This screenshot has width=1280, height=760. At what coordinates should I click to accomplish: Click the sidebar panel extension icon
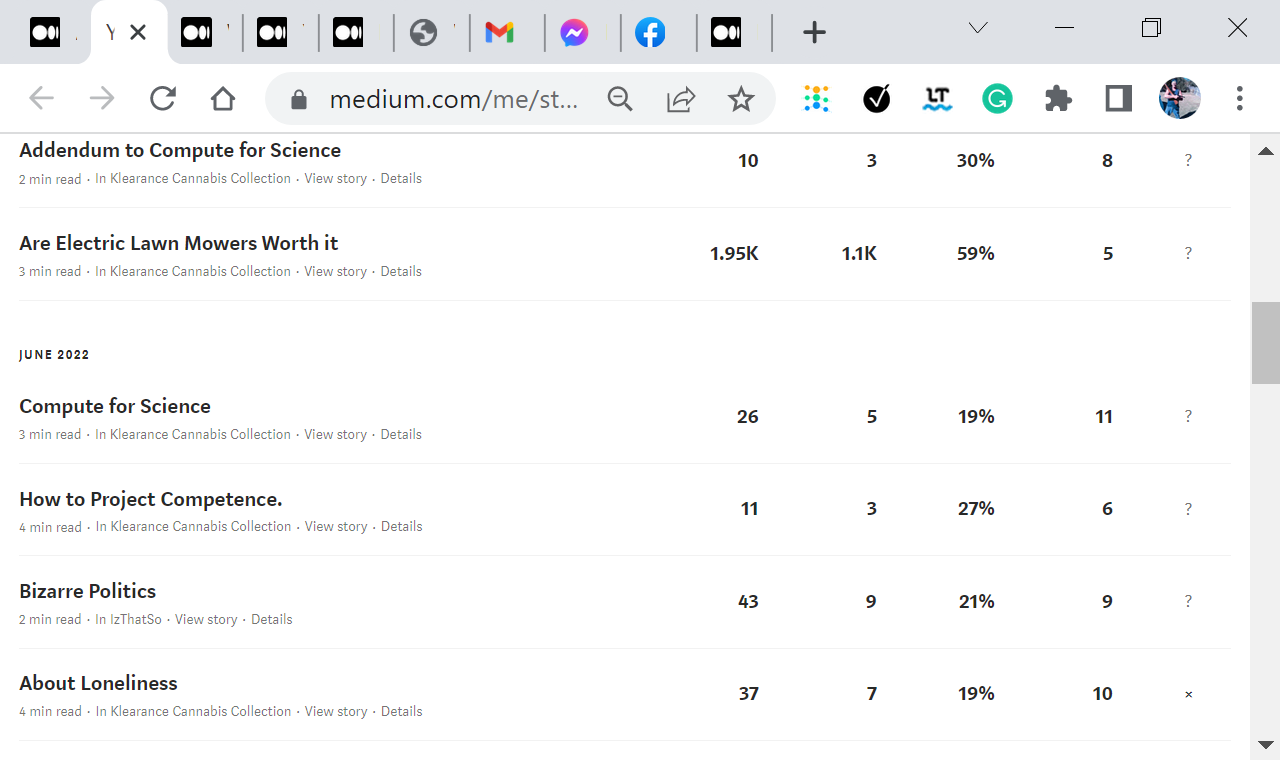point(1118,98)
